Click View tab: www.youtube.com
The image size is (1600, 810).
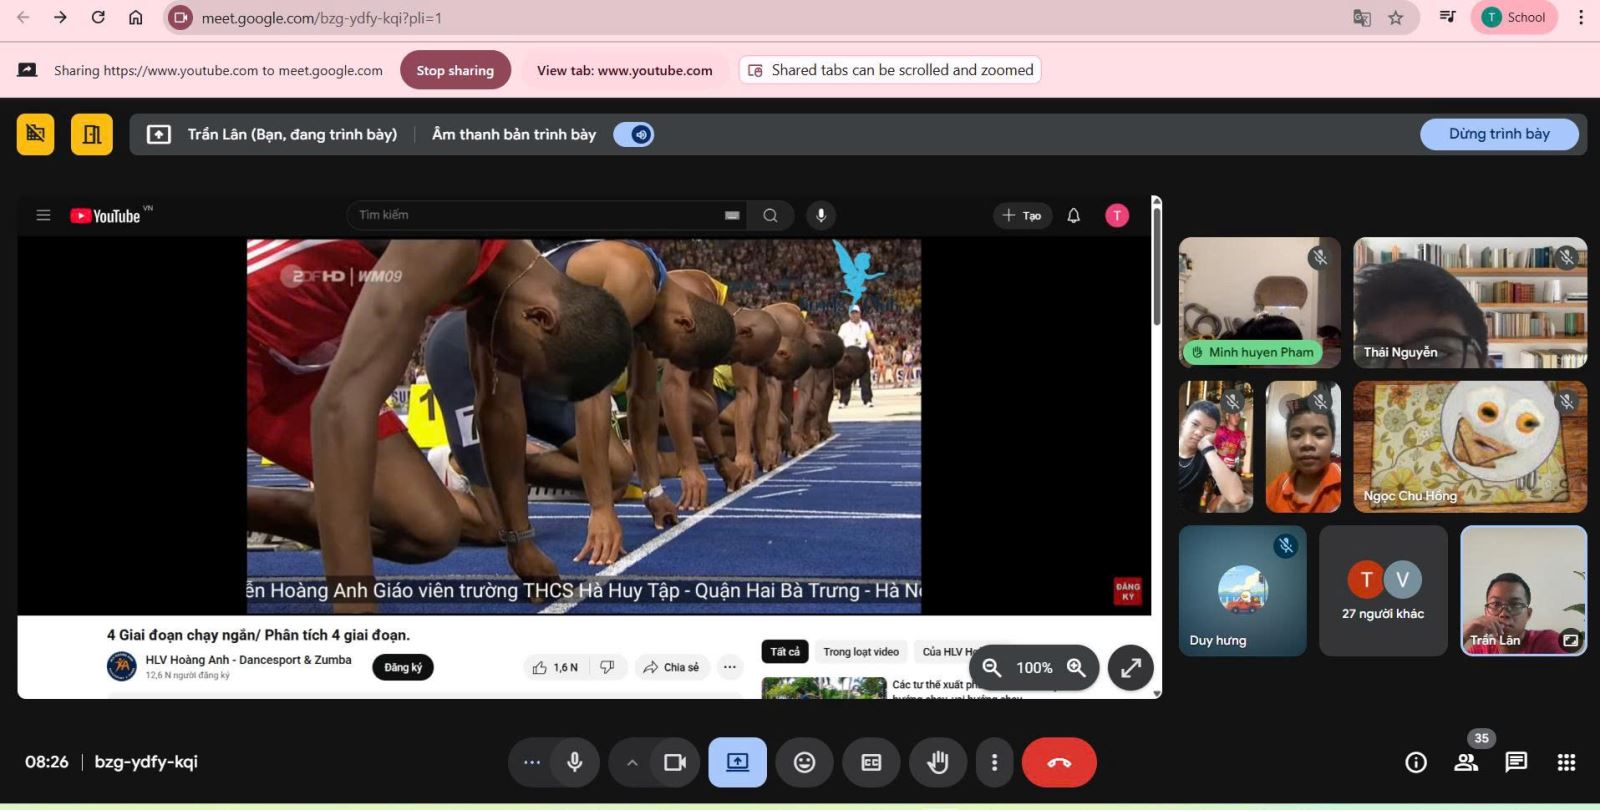[x=624, y=70]
